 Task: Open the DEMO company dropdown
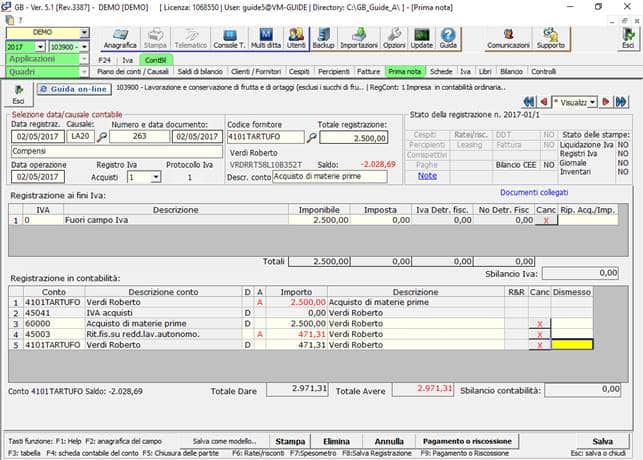[x=84, y=32]
